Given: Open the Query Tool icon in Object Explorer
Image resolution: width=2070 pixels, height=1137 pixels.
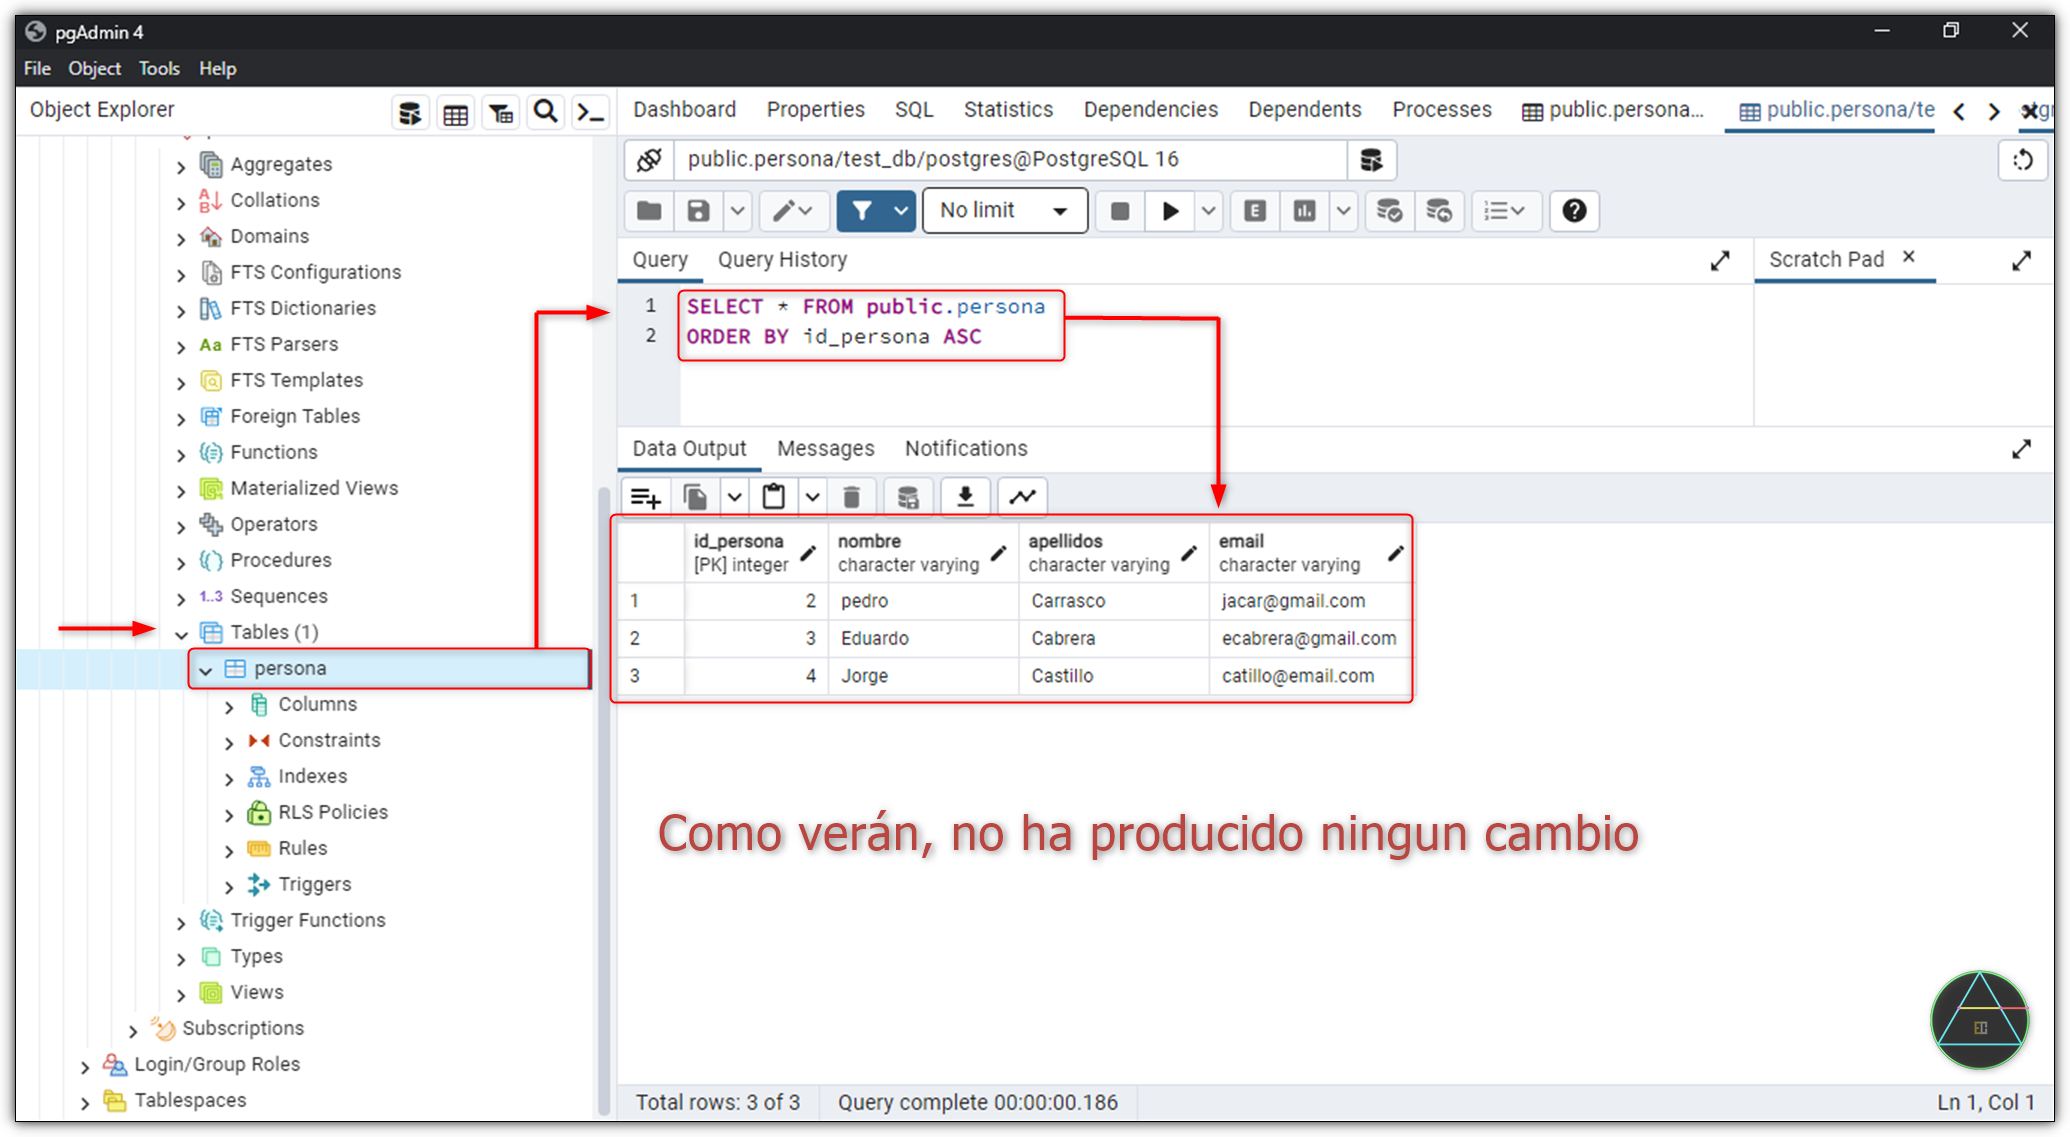Looking at the screenshot, I should (410, 112).
